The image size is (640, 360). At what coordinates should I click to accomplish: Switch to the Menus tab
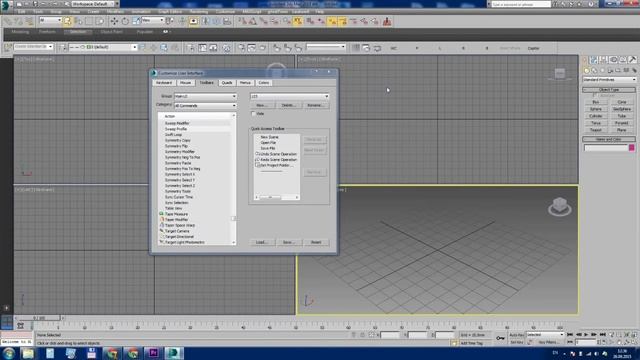[245, 82]
